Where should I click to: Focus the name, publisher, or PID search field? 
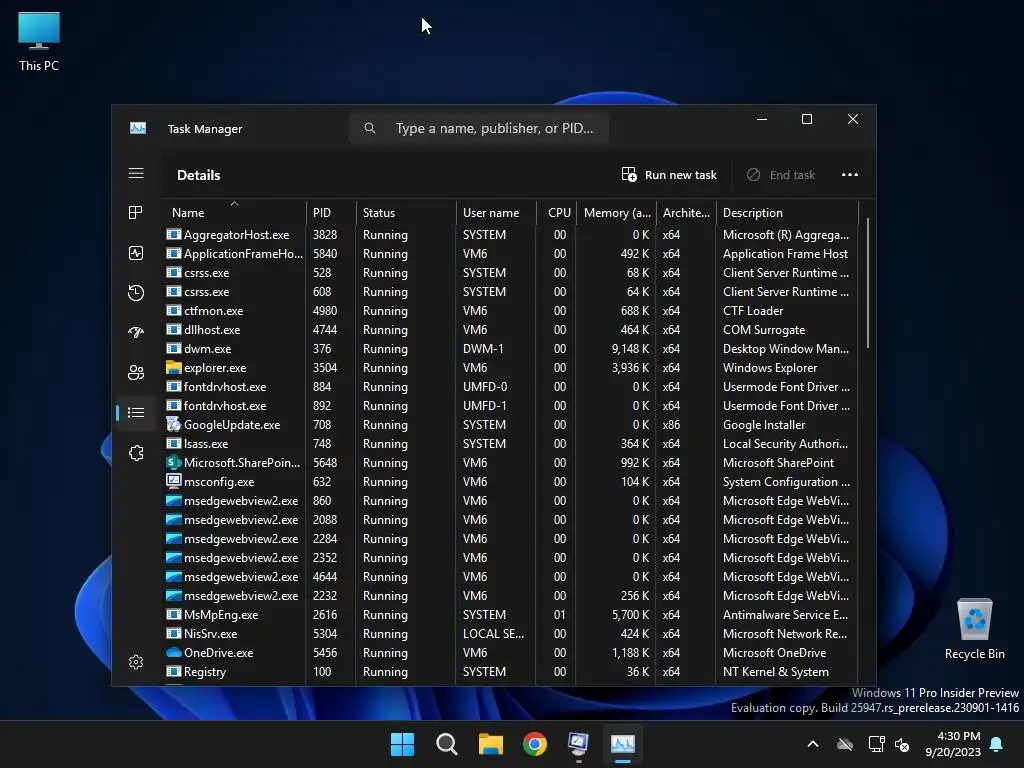pyautogui.click(x=479, y=128)
